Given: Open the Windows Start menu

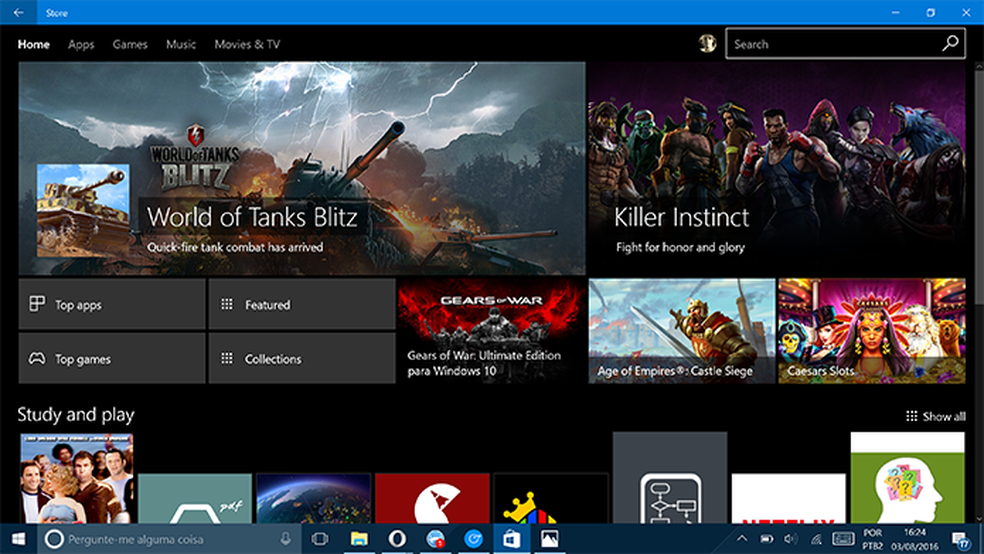Looking at the screenshot, I should coord(18,539).
